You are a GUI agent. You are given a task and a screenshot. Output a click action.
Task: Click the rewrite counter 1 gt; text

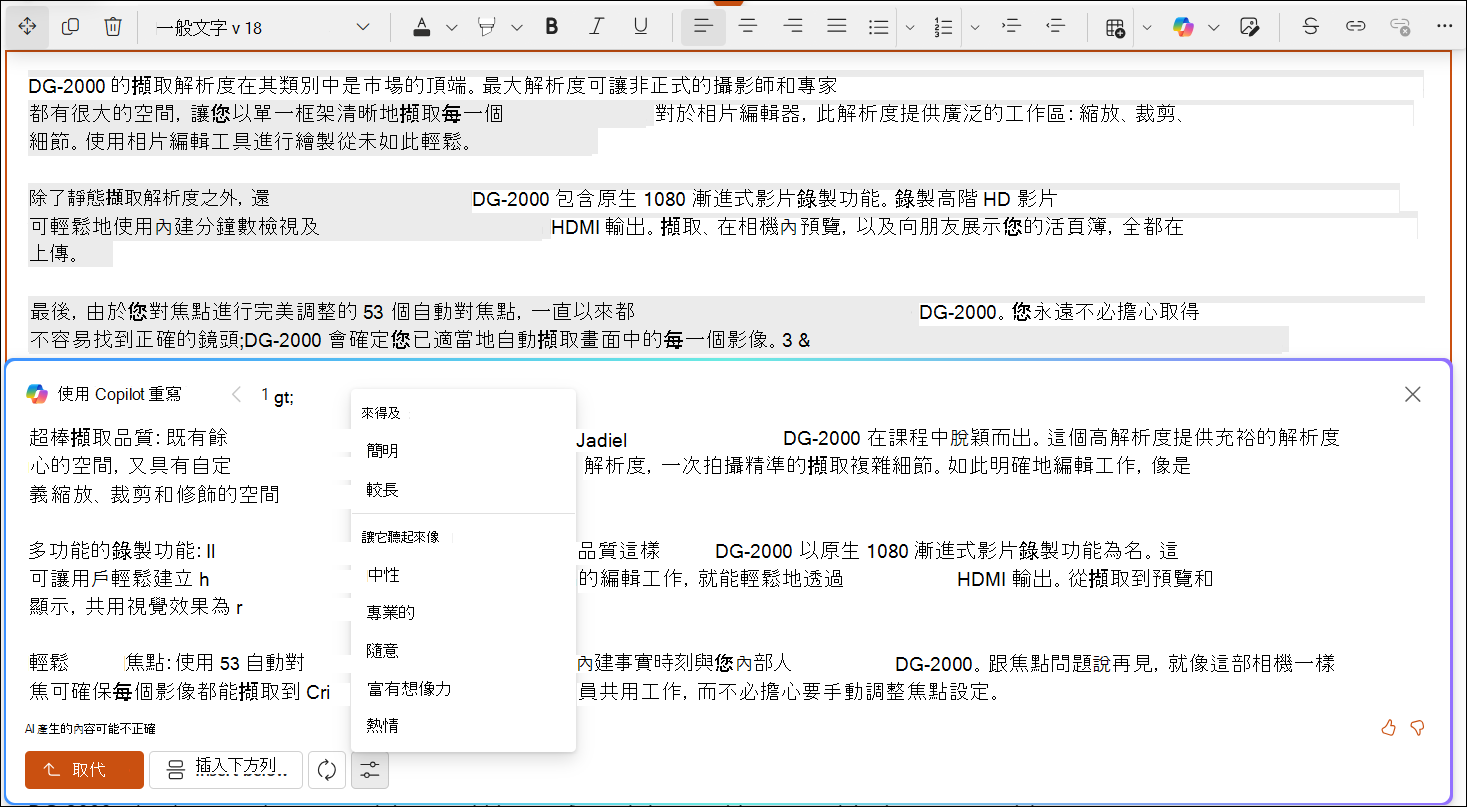point(278,396)
